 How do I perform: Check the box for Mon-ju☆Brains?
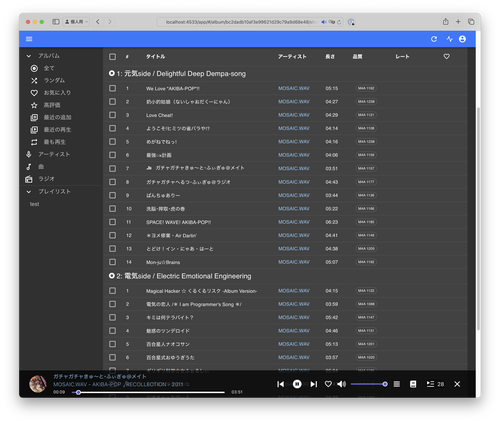(x=113, y=262)
